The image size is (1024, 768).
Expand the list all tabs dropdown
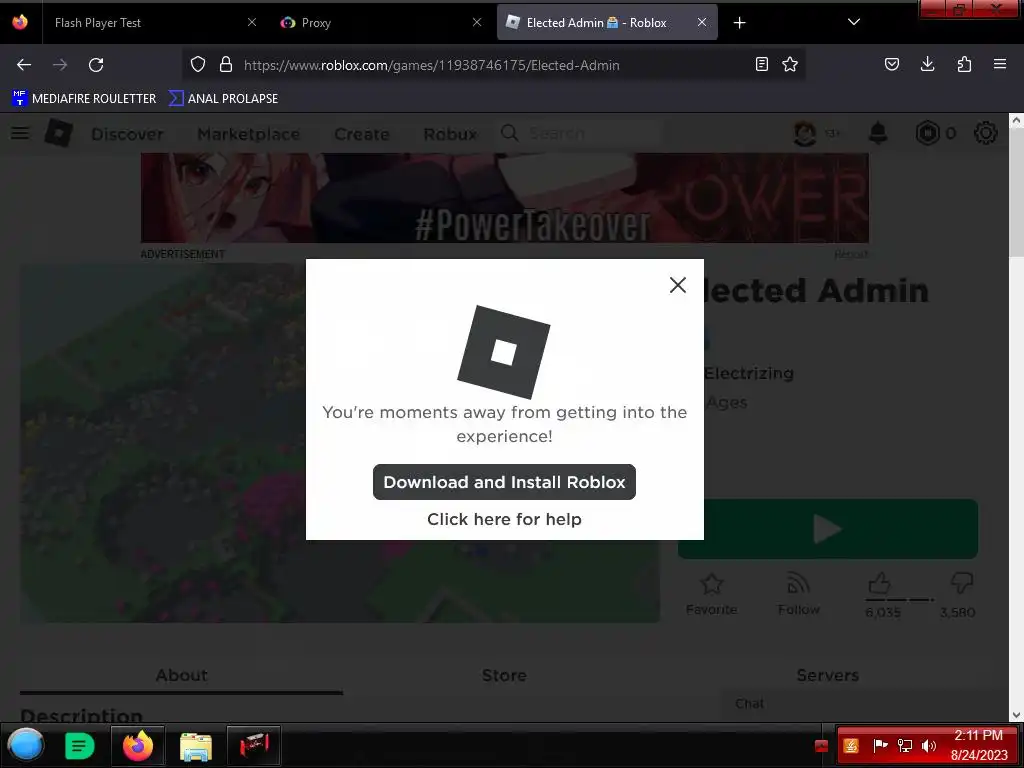tap(854, 22)
